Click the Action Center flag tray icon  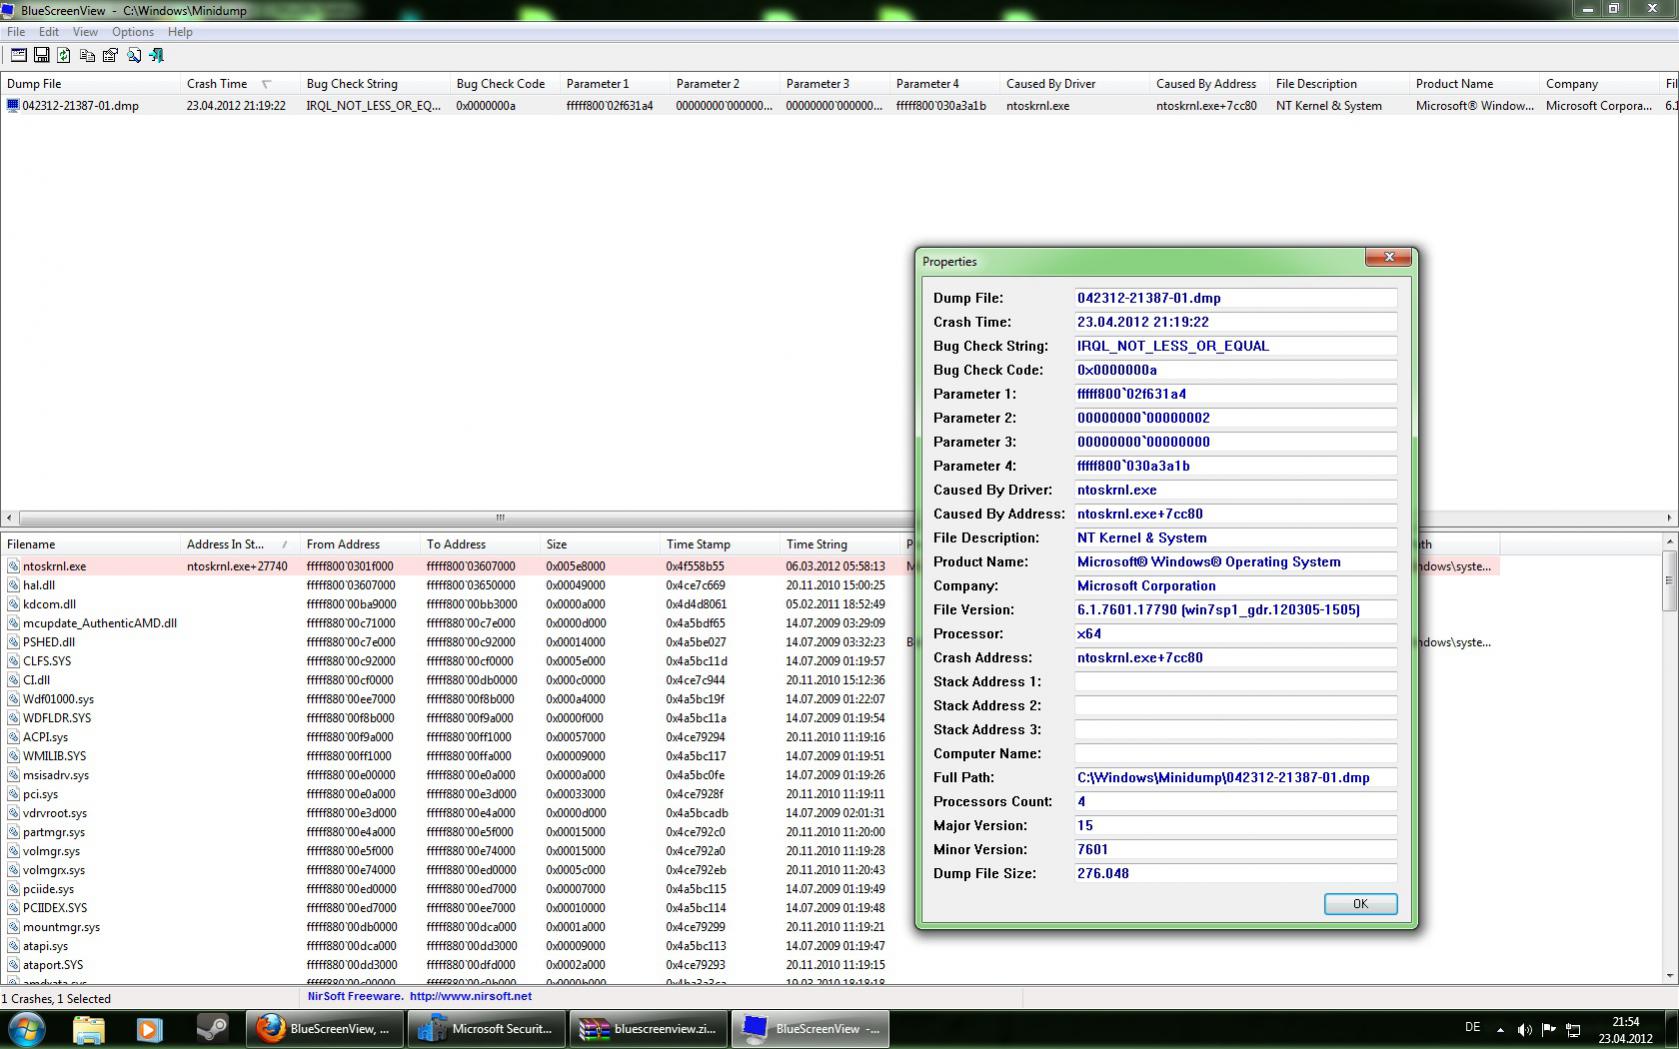(1548, 1029)
